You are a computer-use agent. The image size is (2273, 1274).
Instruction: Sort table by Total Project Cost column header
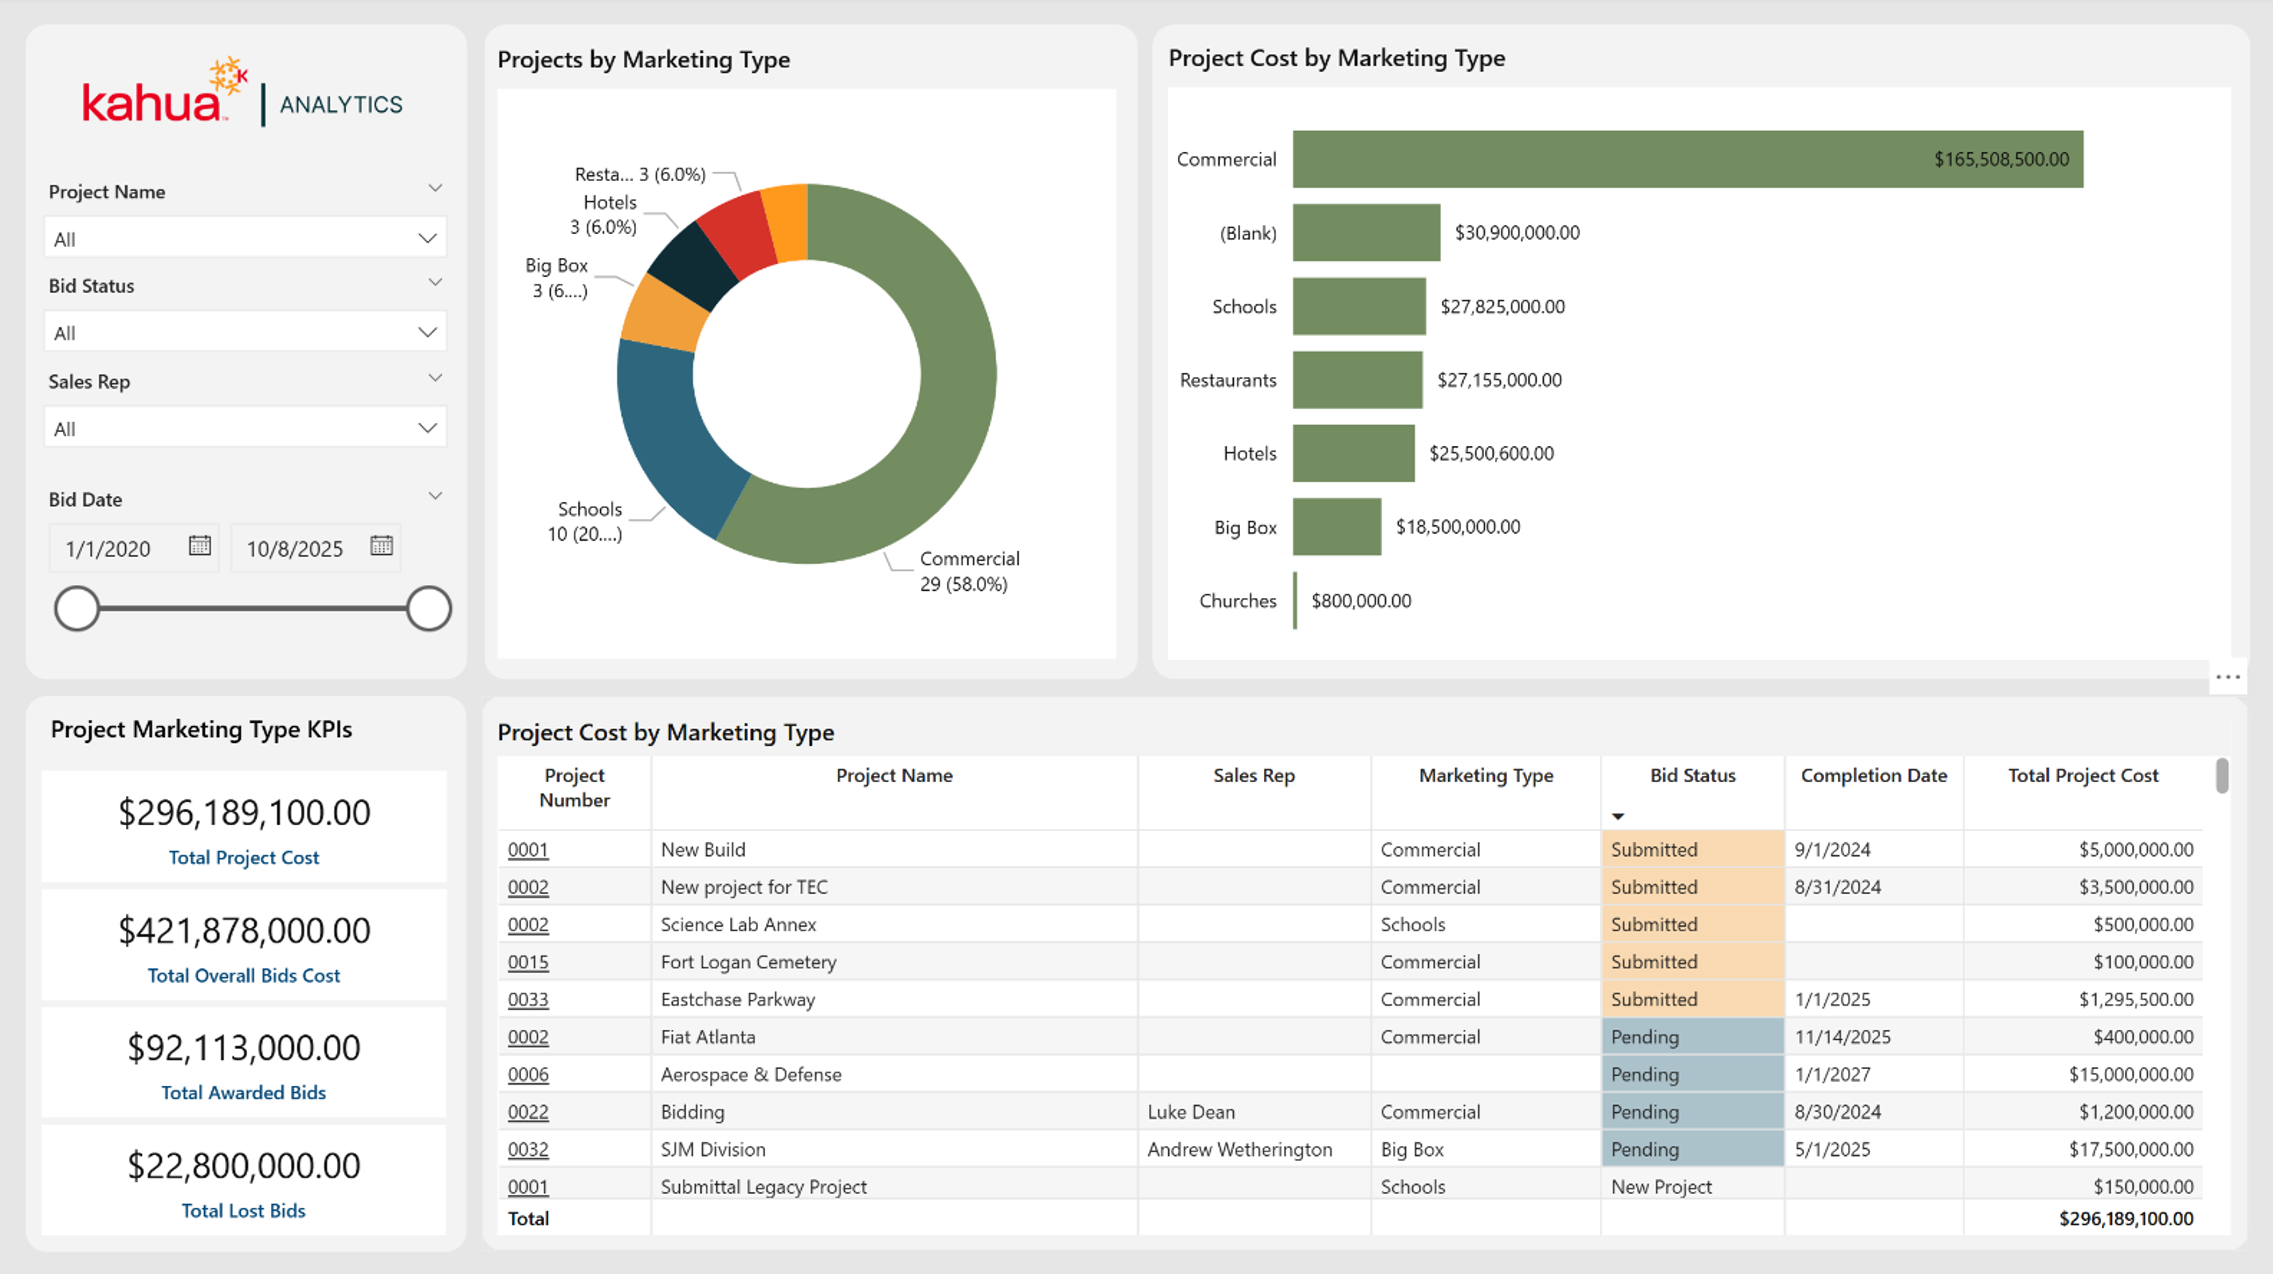point(2083,775)
